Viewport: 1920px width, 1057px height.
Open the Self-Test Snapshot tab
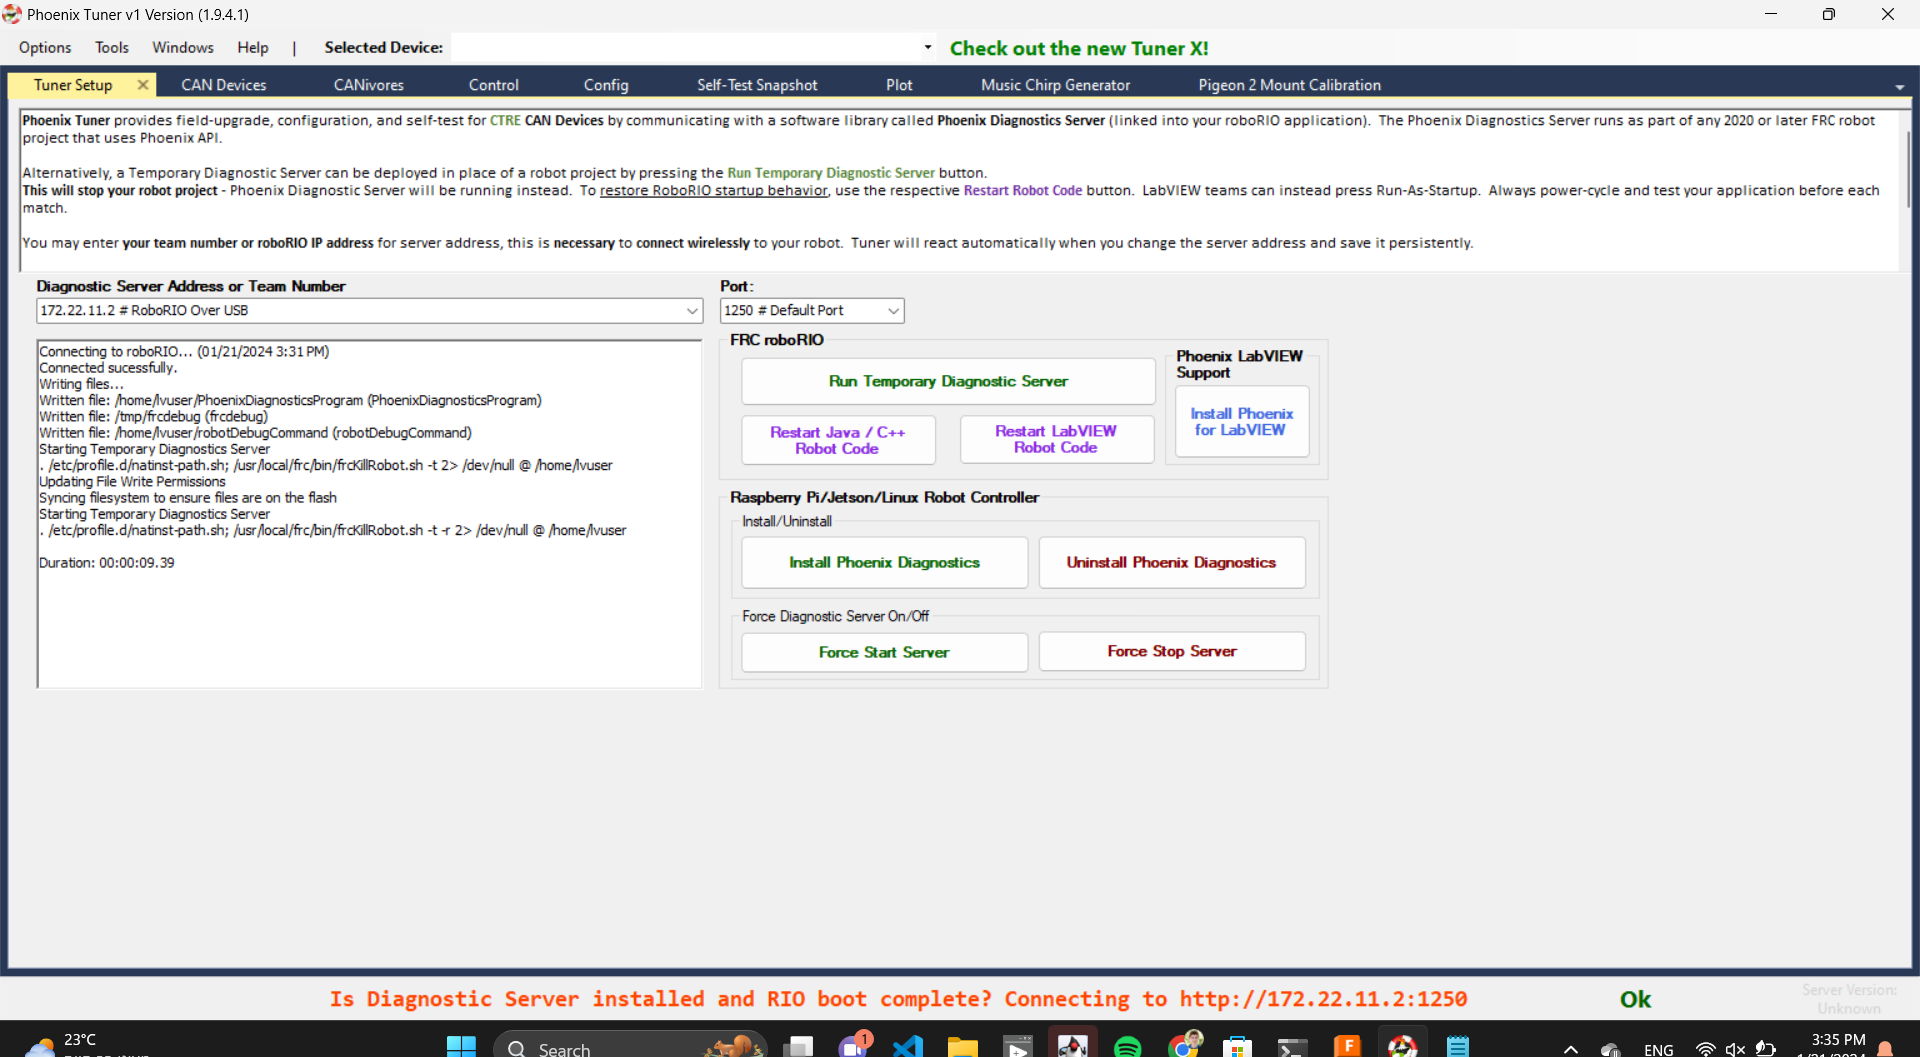[x=757, y=85]
